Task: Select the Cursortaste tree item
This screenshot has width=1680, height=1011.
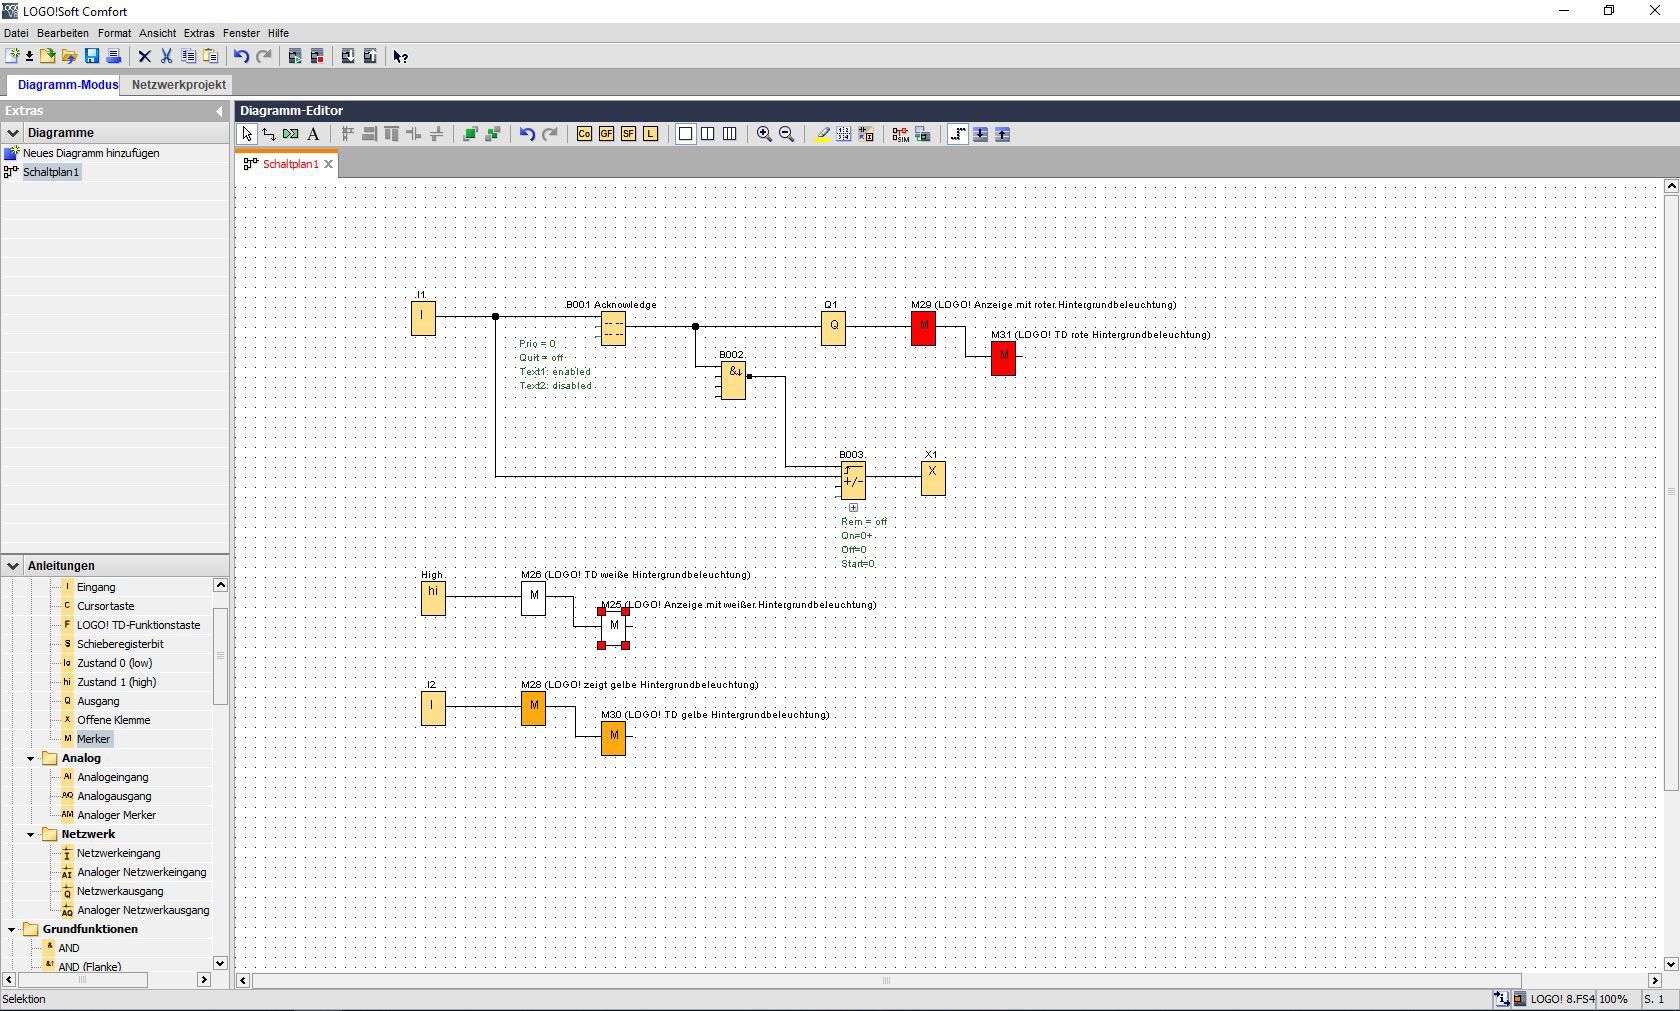Action: pos(105,606)
